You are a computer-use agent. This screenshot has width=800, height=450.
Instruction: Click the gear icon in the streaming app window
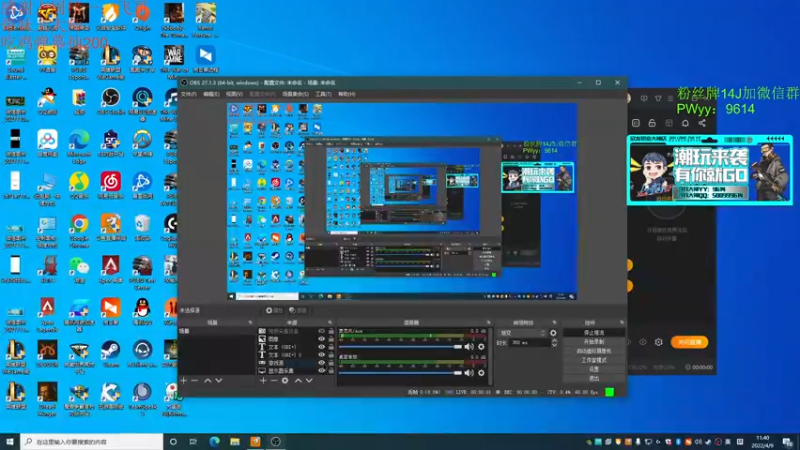pyautogui.click(x=659, y=342)
